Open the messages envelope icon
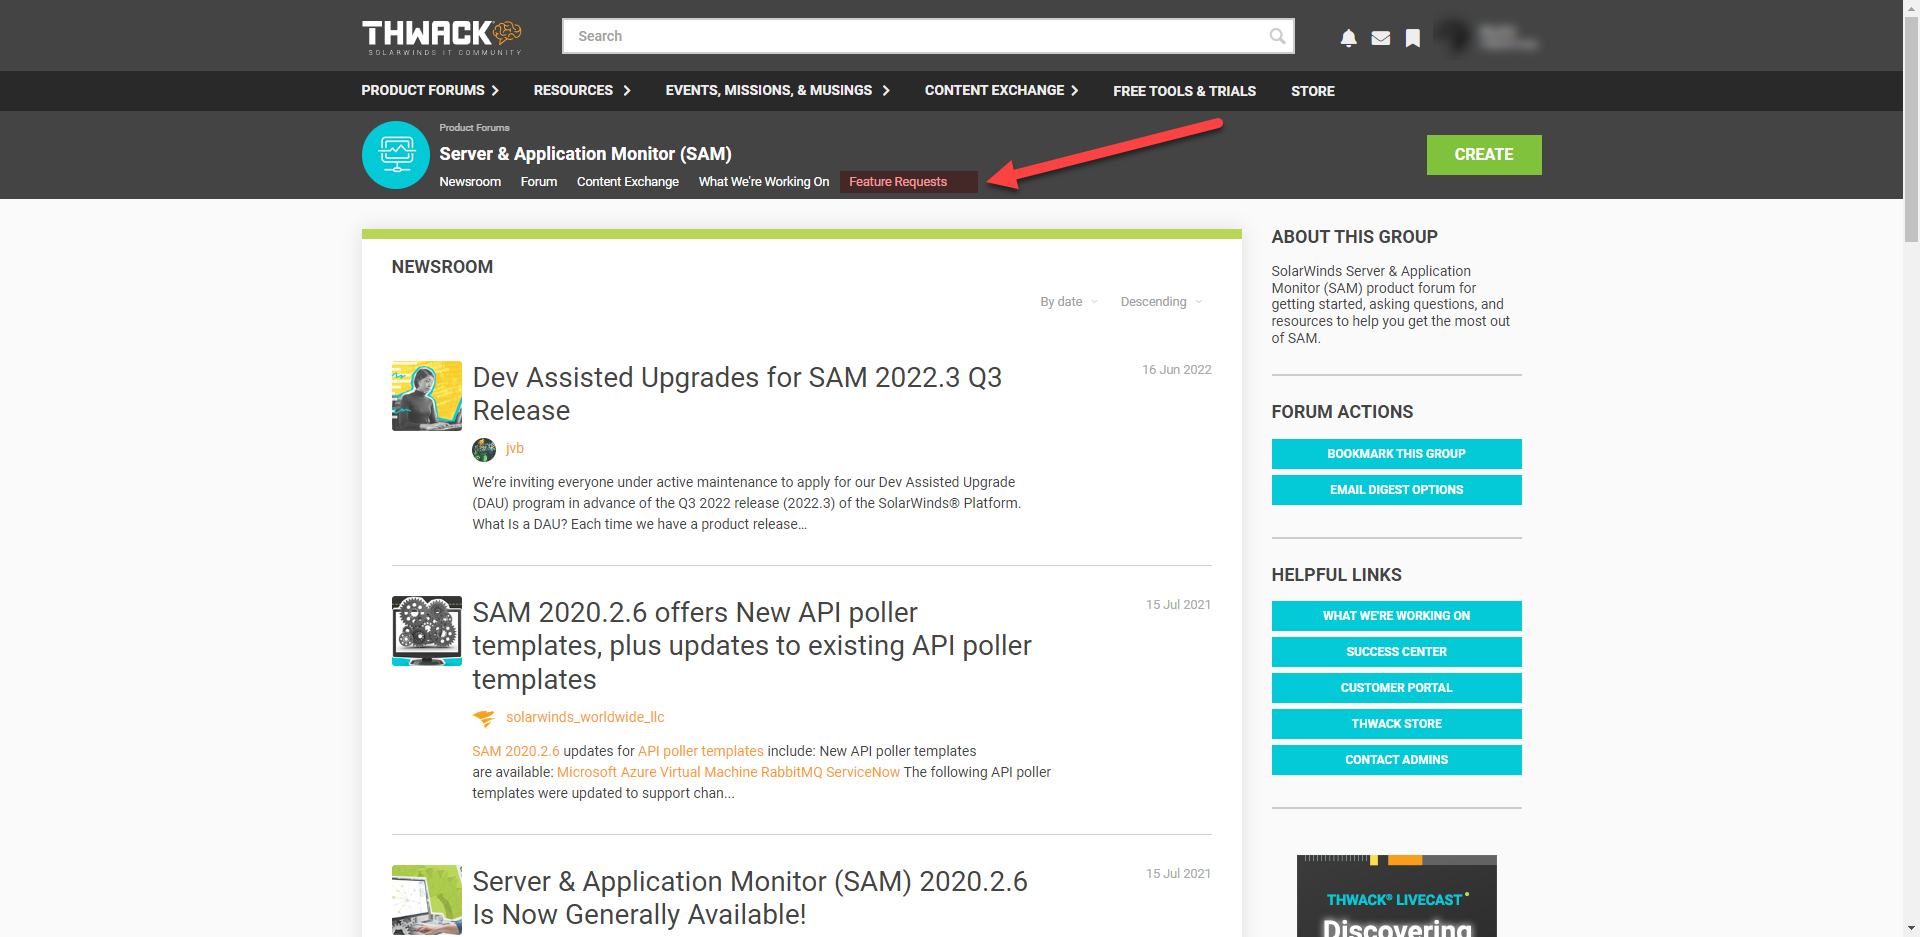The width and height of the screenshot is (1920, 937). click(1380, 38)
